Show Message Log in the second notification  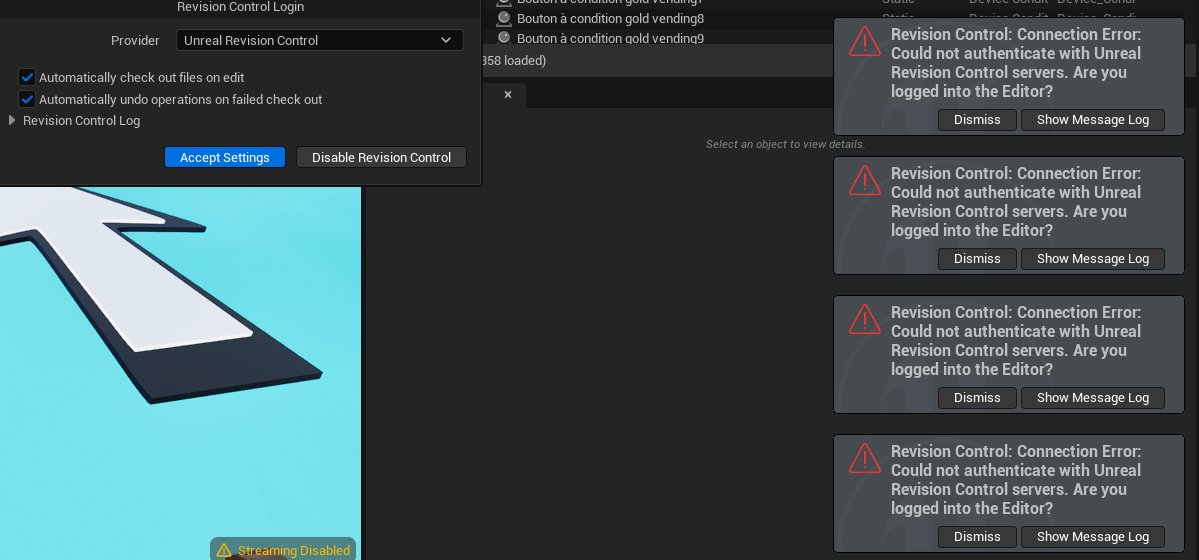[1093, 259]
